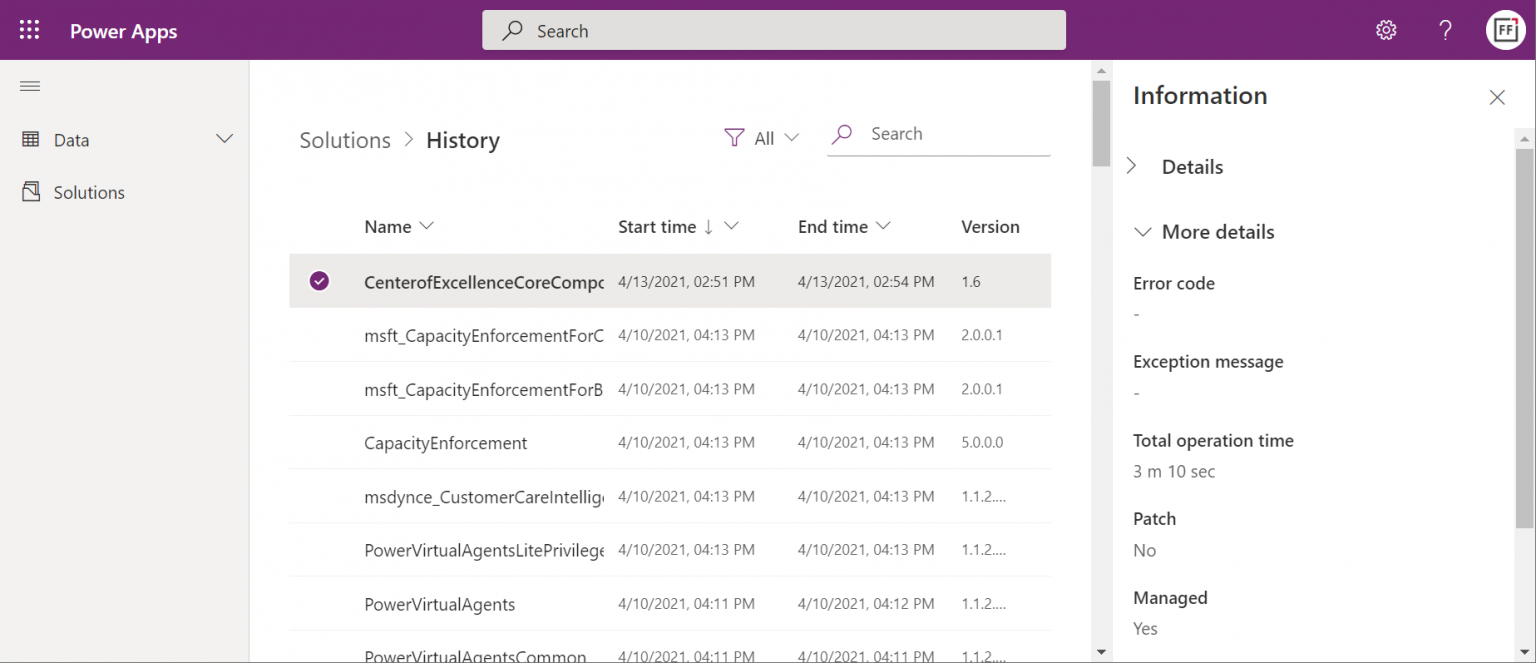Click version 1.6 cell
The width and height of the screenshot is (1536, 663).
971,282
